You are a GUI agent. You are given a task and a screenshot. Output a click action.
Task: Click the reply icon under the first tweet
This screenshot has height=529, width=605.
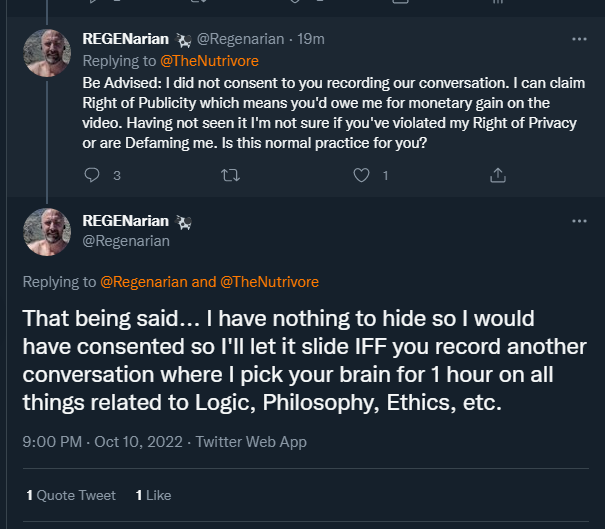pos(93,175)
